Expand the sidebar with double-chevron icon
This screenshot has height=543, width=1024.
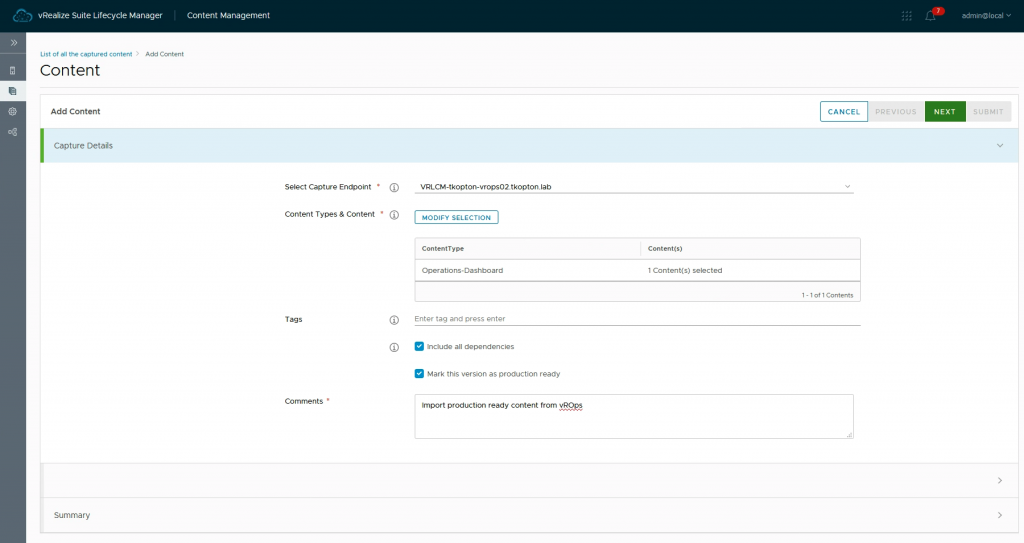click(x=13, y=42)
